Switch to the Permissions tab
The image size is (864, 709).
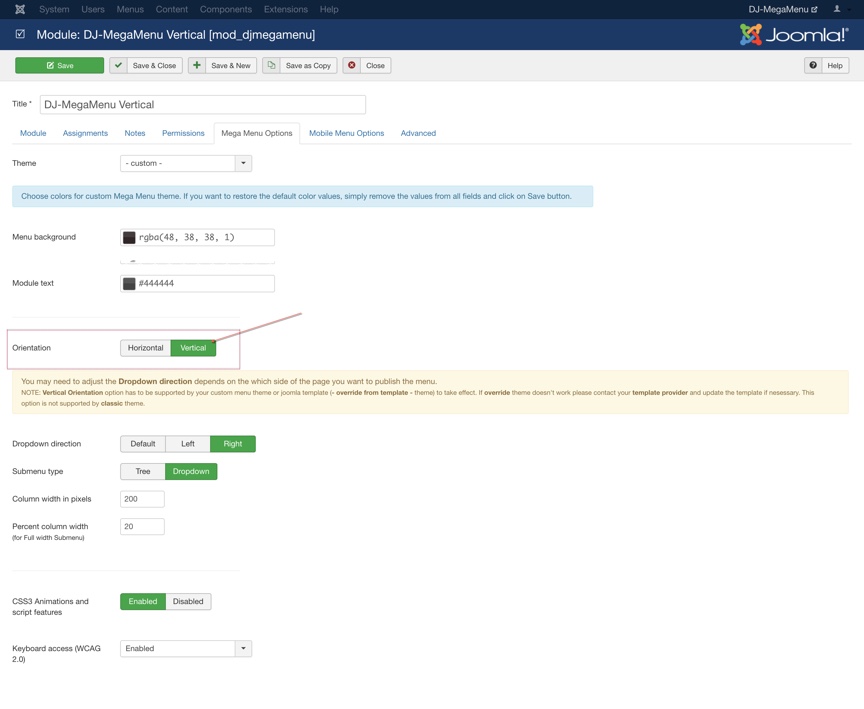tap(183, 133)
